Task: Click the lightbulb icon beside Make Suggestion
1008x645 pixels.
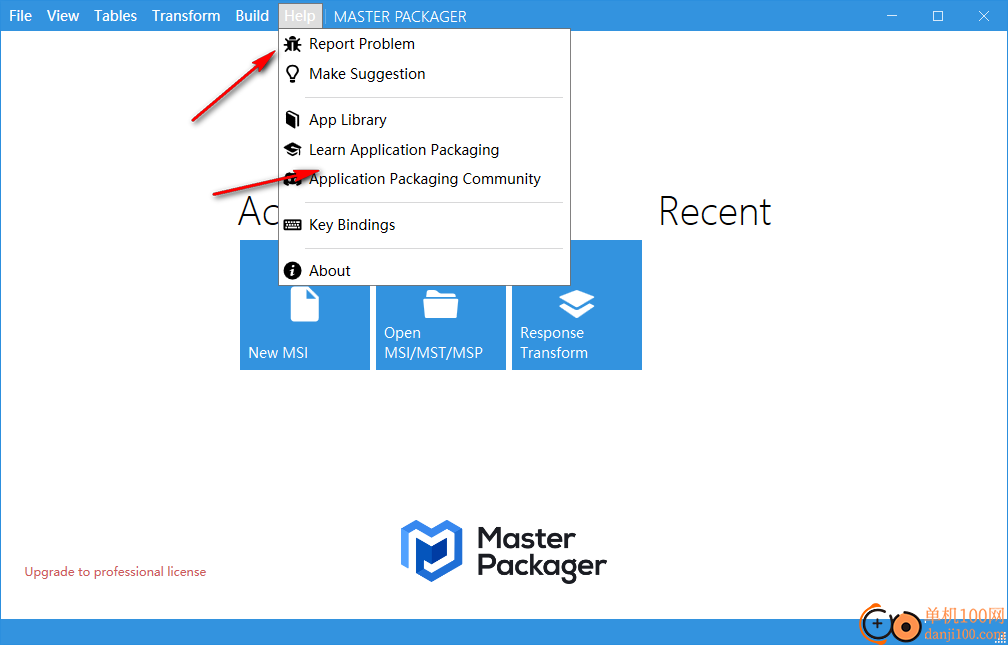Action: pyautogui.click(x=292, y=74)
